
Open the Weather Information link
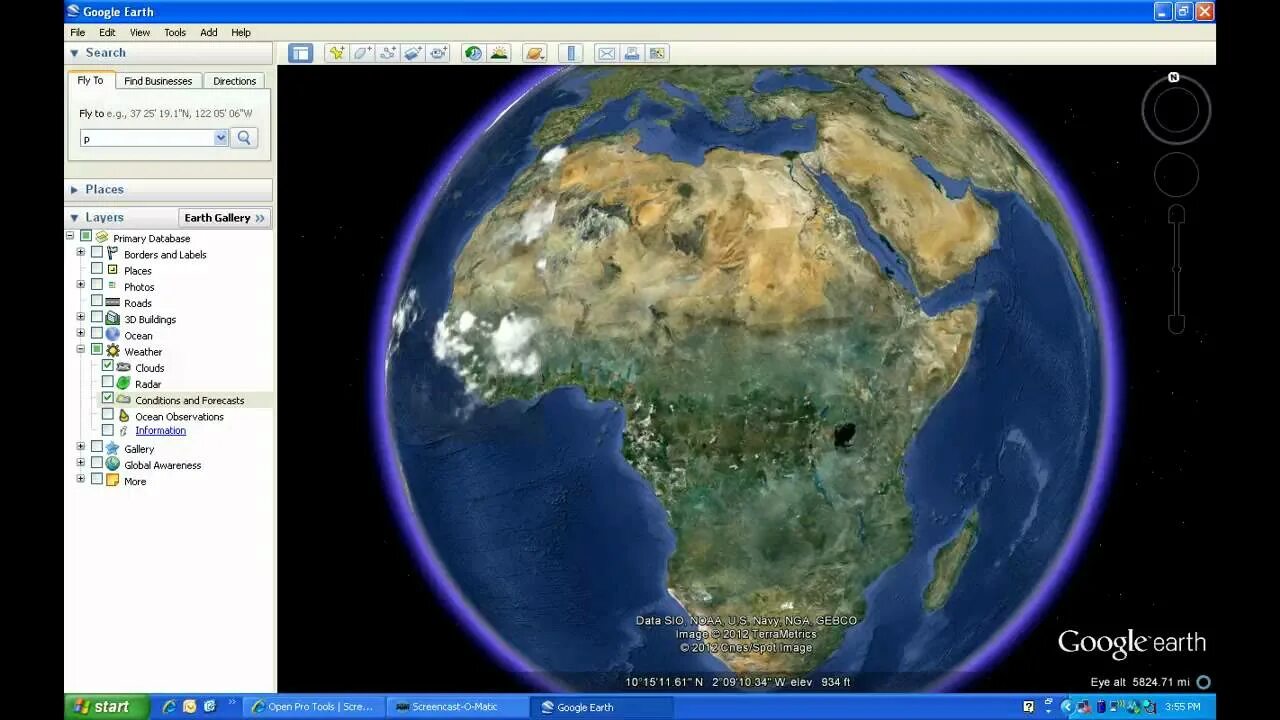pos(160,430)
